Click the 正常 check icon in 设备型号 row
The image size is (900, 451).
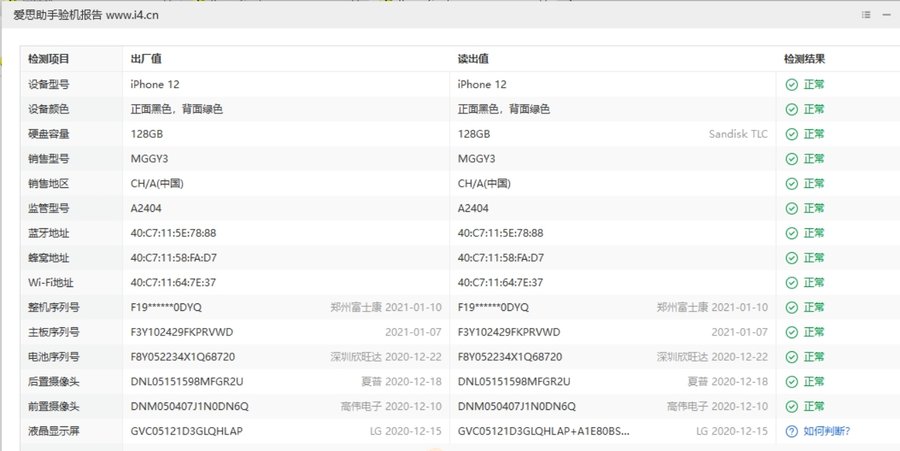click(792, 84)
